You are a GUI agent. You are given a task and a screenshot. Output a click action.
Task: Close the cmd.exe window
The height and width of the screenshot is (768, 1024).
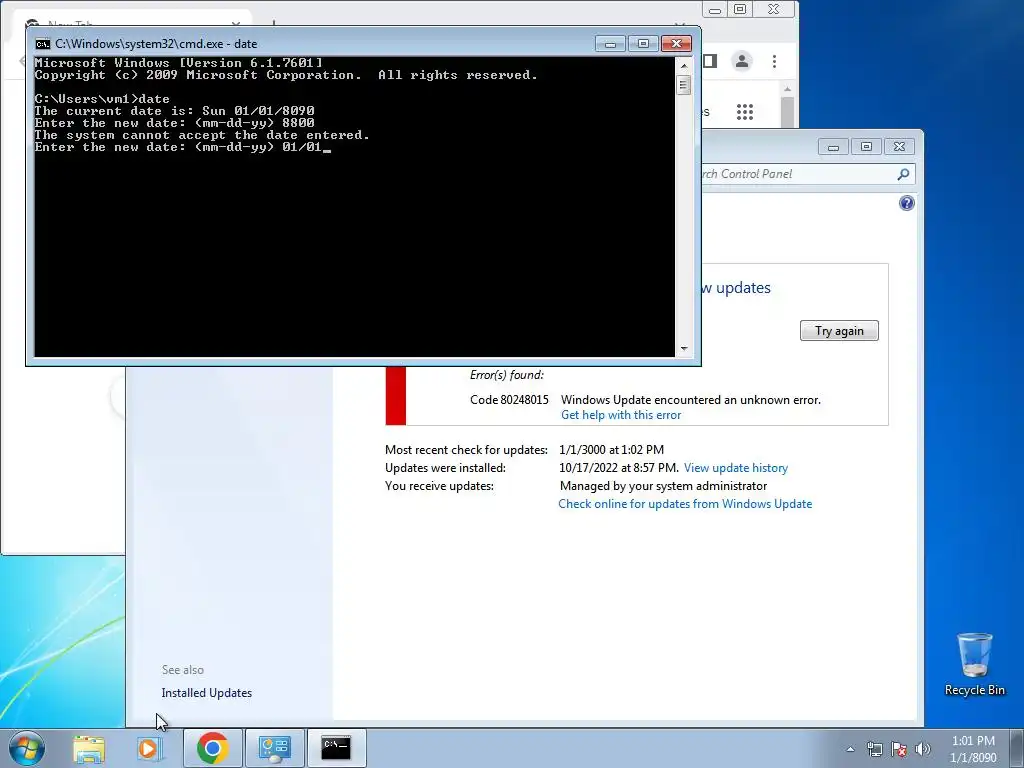click(x=677, y=44)
